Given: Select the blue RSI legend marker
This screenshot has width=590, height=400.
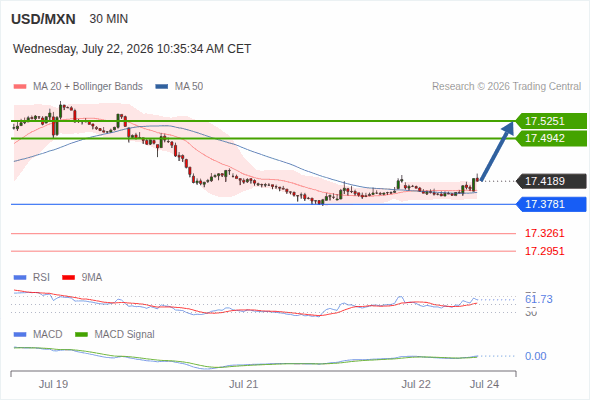Looking at the screenshot, I should pos(20,278).
